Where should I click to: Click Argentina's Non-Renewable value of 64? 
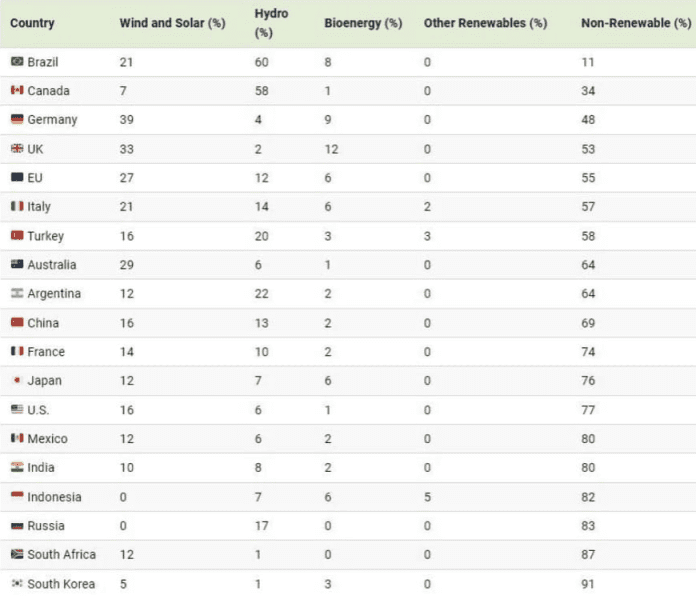tap(588, 294)
